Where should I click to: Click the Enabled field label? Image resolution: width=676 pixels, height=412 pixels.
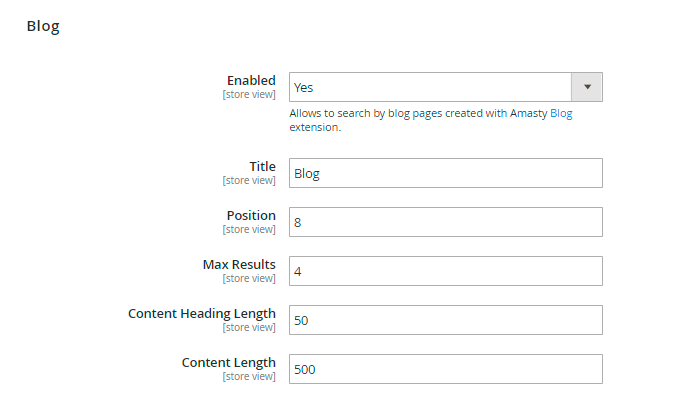[x=251, y=81]
